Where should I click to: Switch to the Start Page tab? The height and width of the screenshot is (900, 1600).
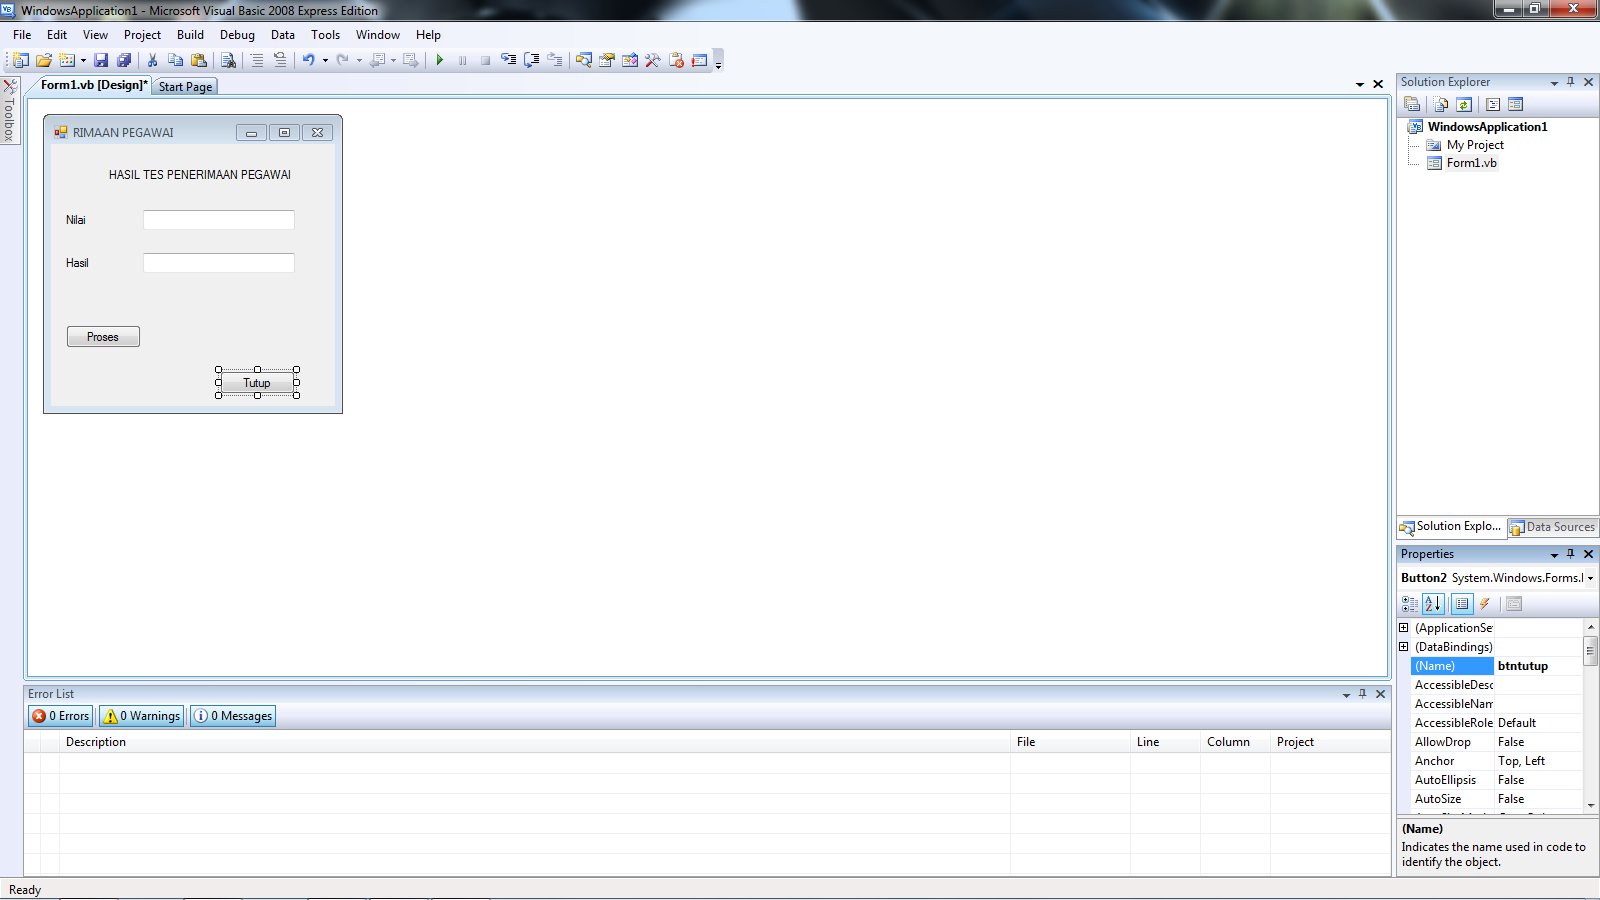pyautogui.click(x=185, y=86)
